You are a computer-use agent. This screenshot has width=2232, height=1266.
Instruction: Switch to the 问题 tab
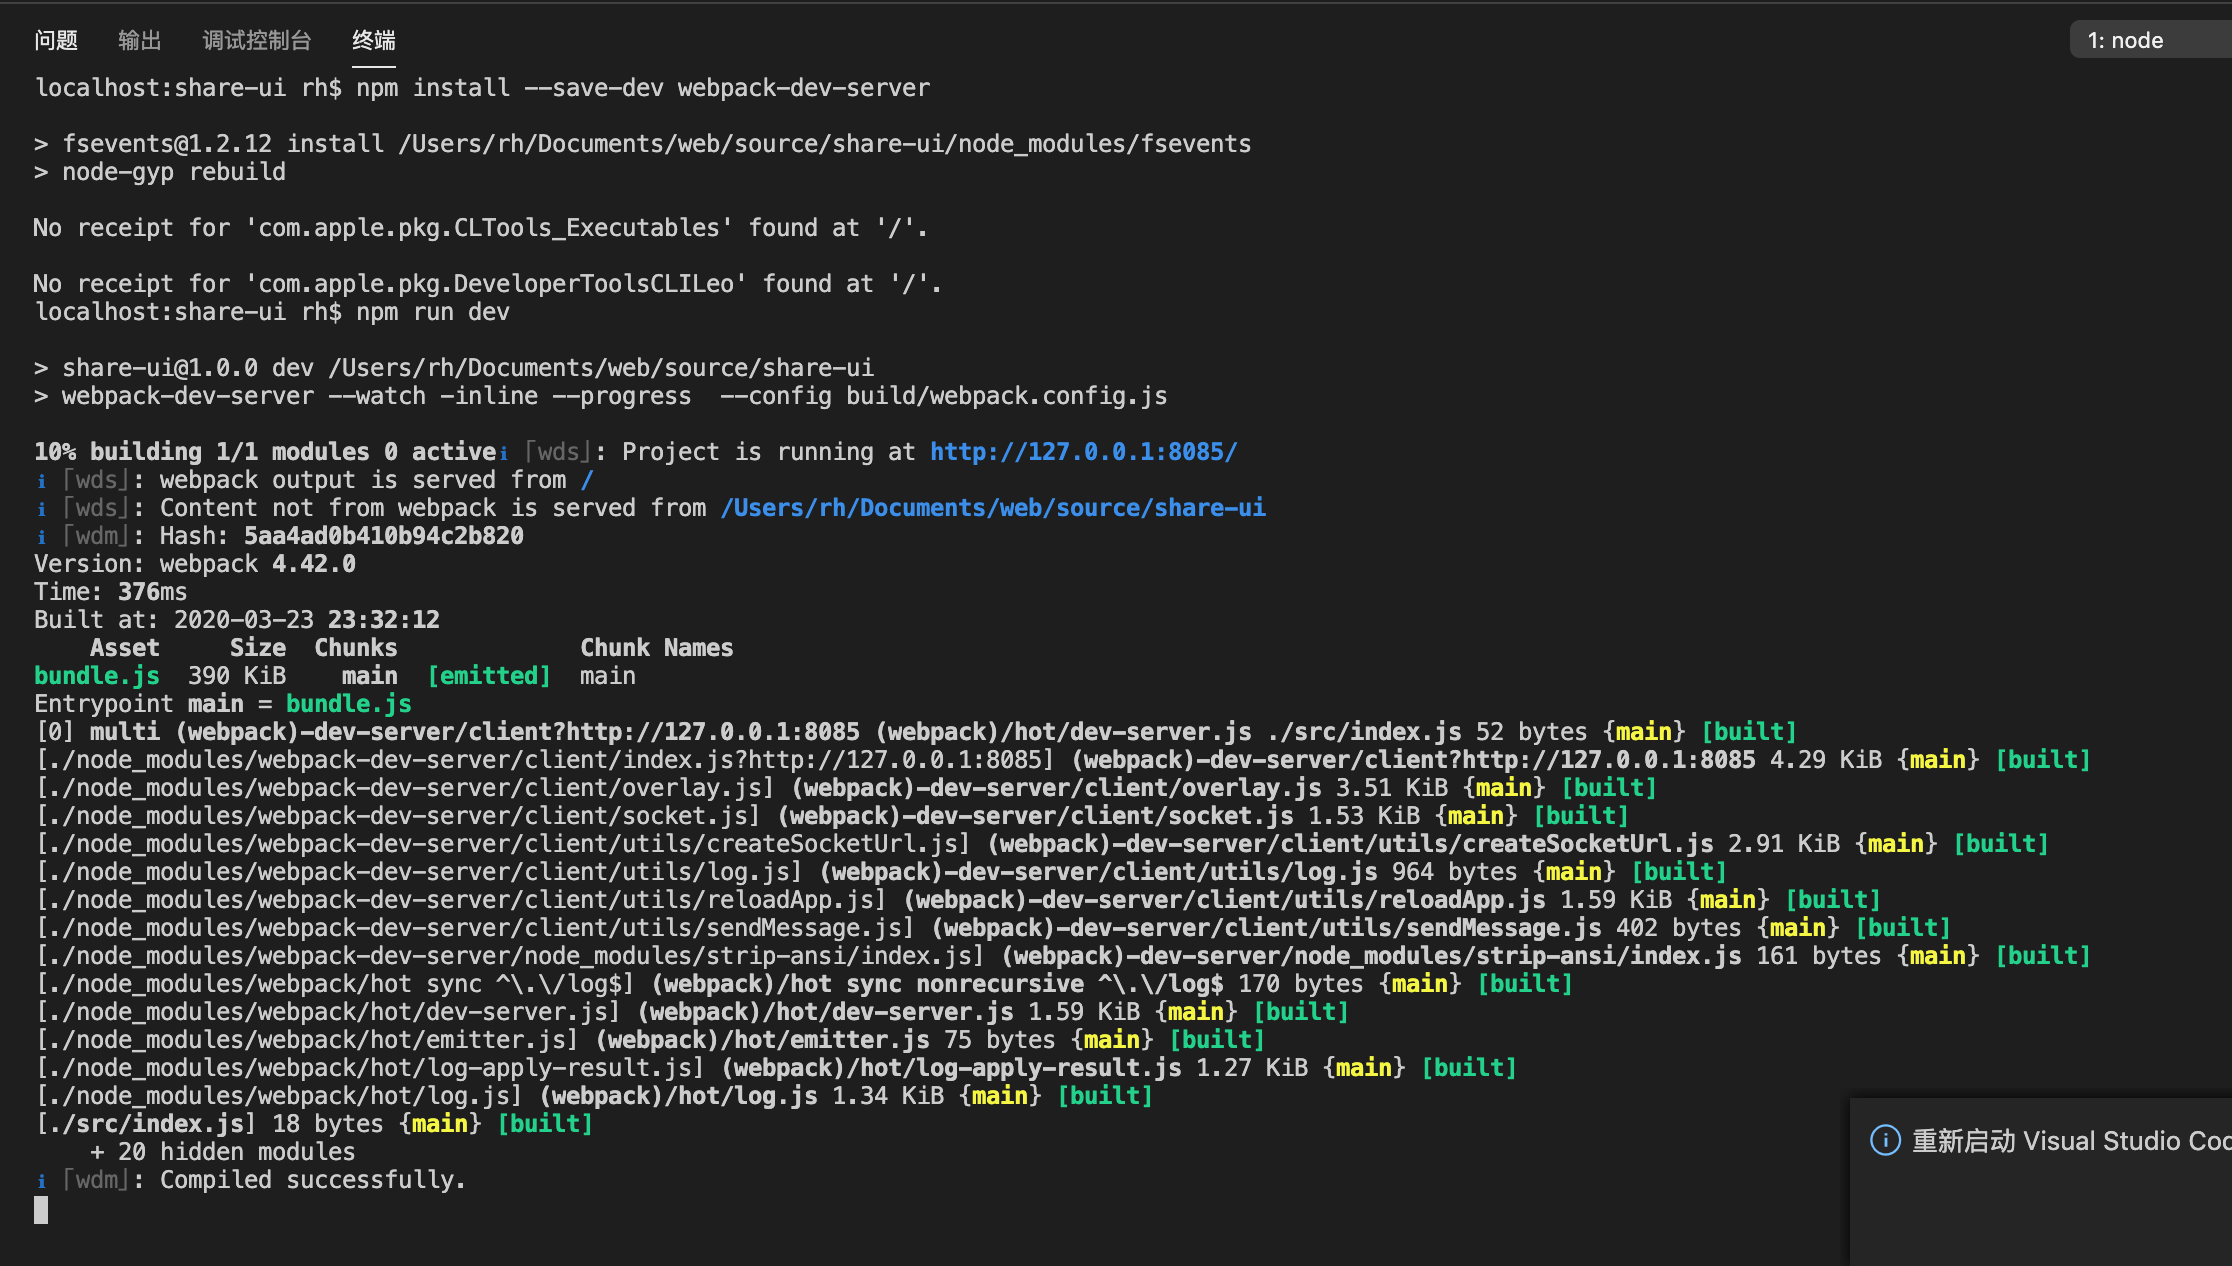point(56,40)
